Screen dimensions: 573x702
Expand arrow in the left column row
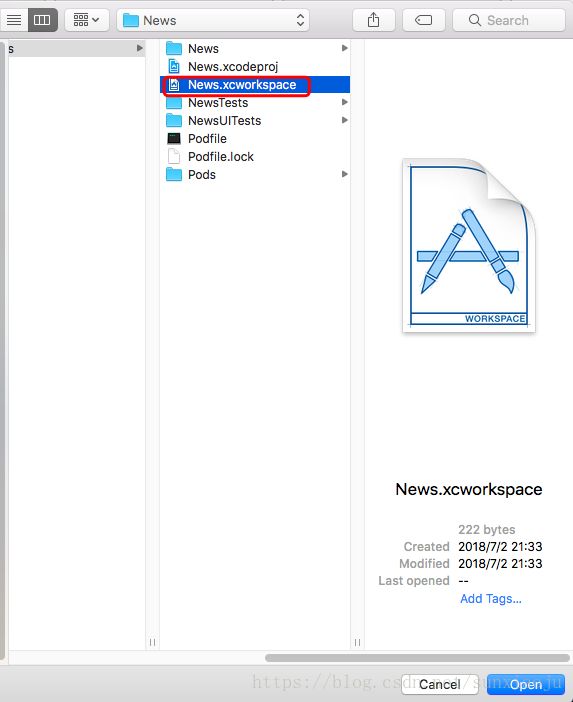click(140, 48)
